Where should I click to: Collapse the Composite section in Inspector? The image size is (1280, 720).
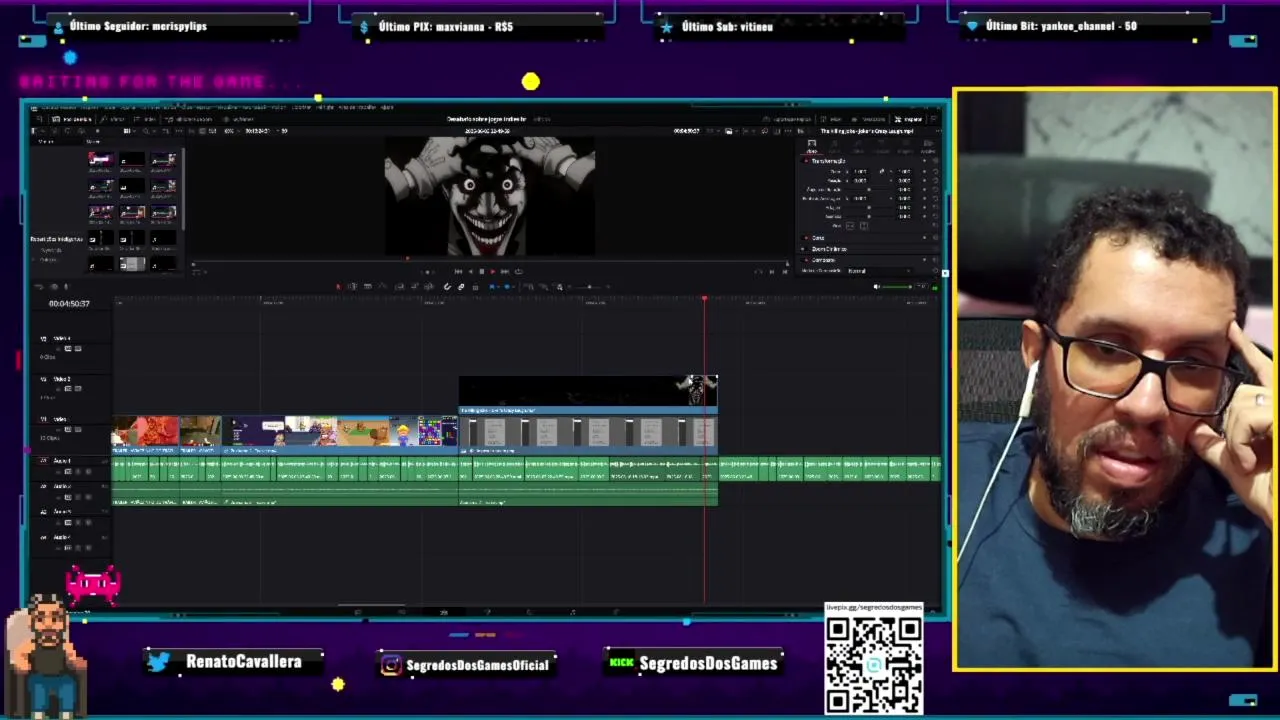coord(822,260)
